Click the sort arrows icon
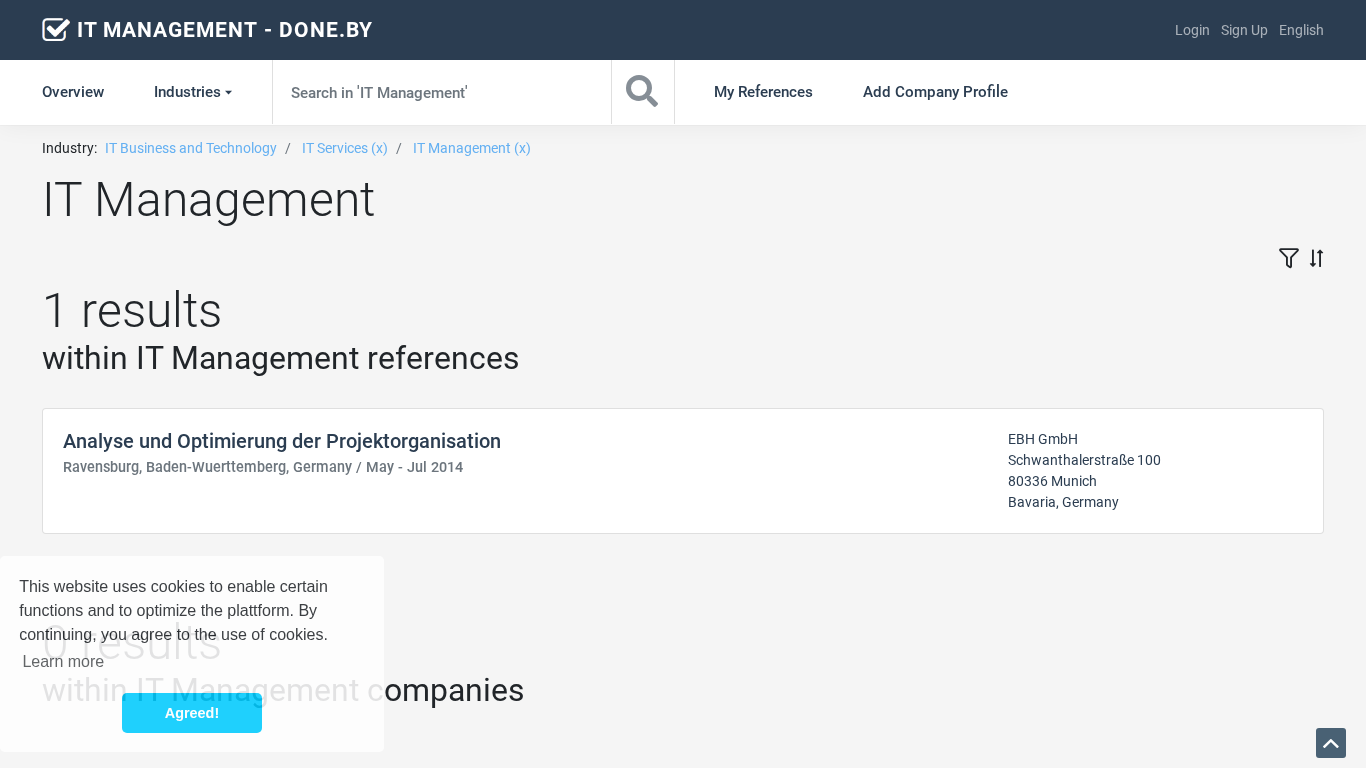This screenshot has width=1366, height=768. tap(1317, 258)
